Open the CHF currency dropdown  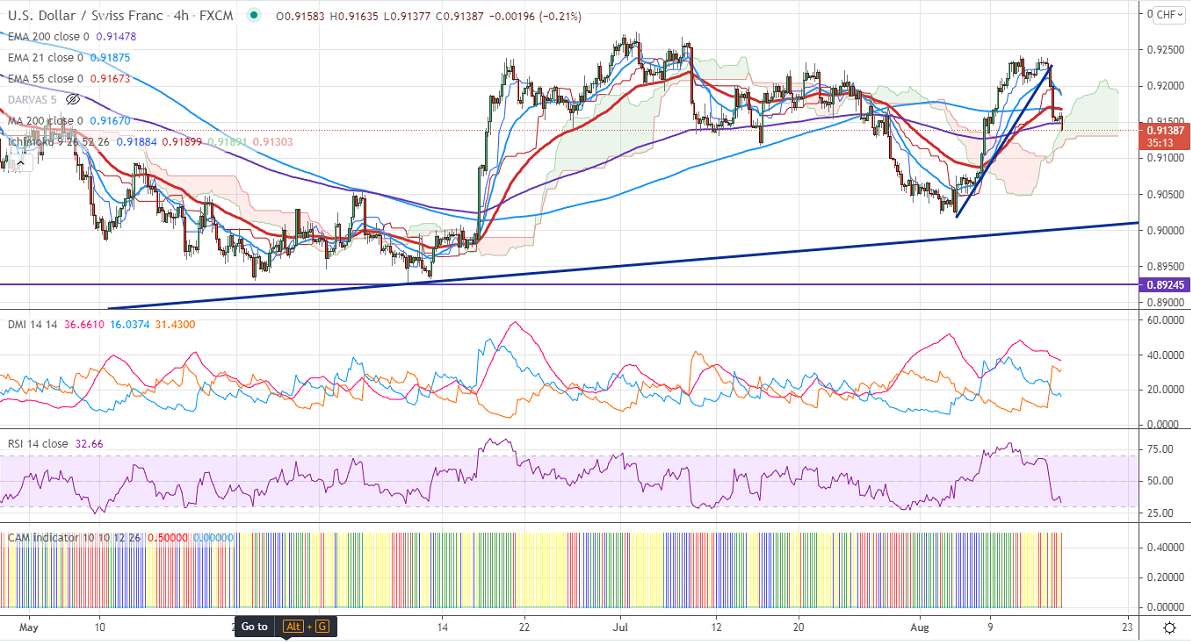pos(1169,15)
